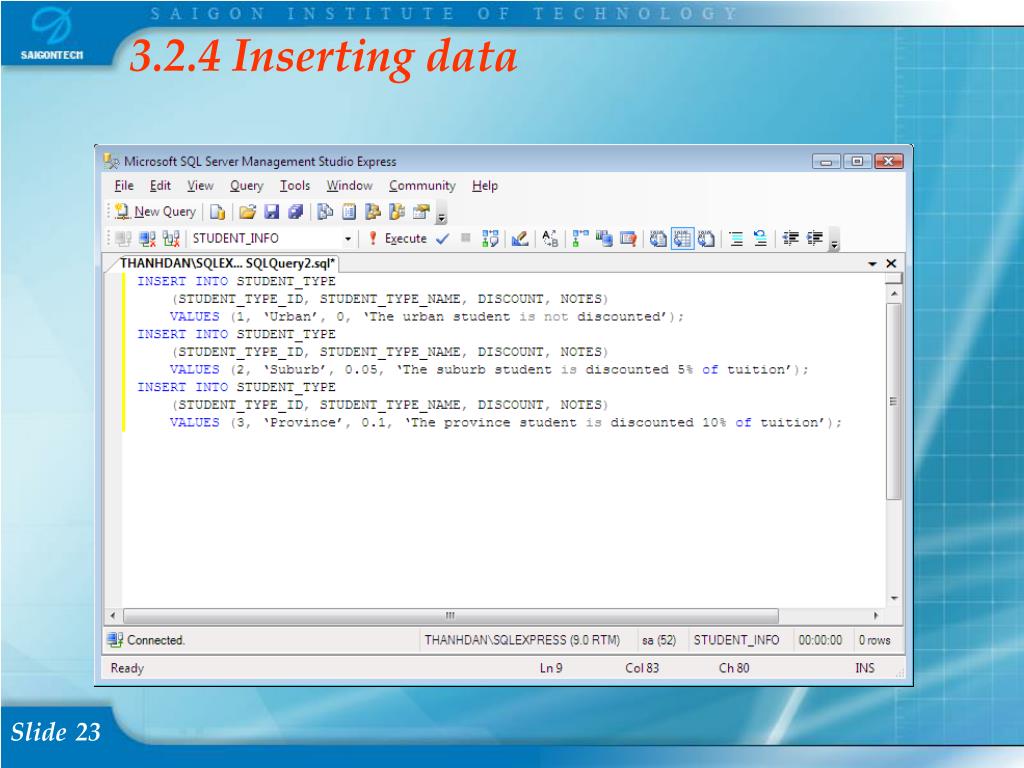Click 'THANHDAN\SQLEXPRESS (9.0 RTM)' in status bar

tap(522, 640)
